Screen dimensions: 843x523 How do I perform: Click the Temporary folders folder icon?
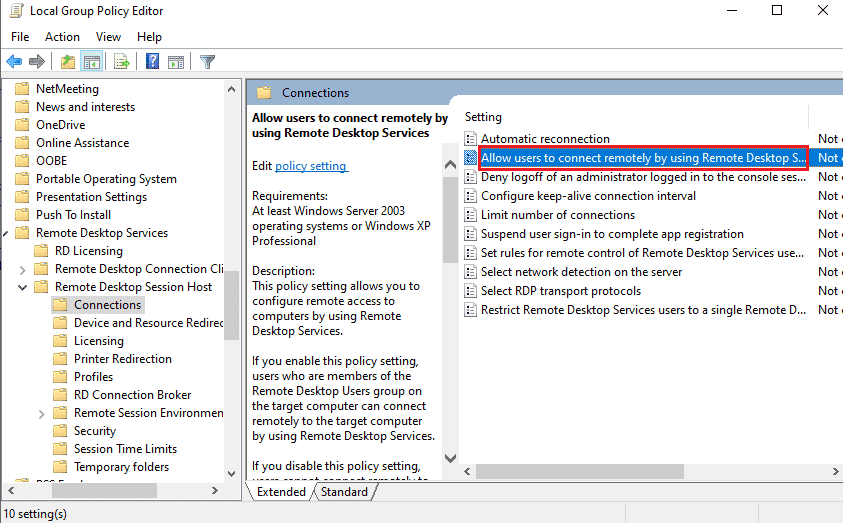point(60,467)
